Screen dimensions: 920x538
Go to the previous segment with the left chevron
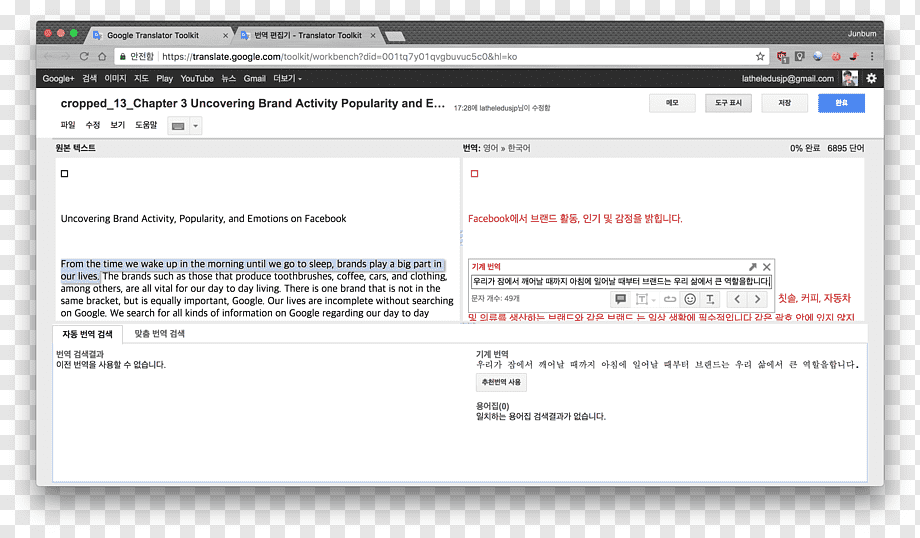pyautogui.click(x=737, y=299)
